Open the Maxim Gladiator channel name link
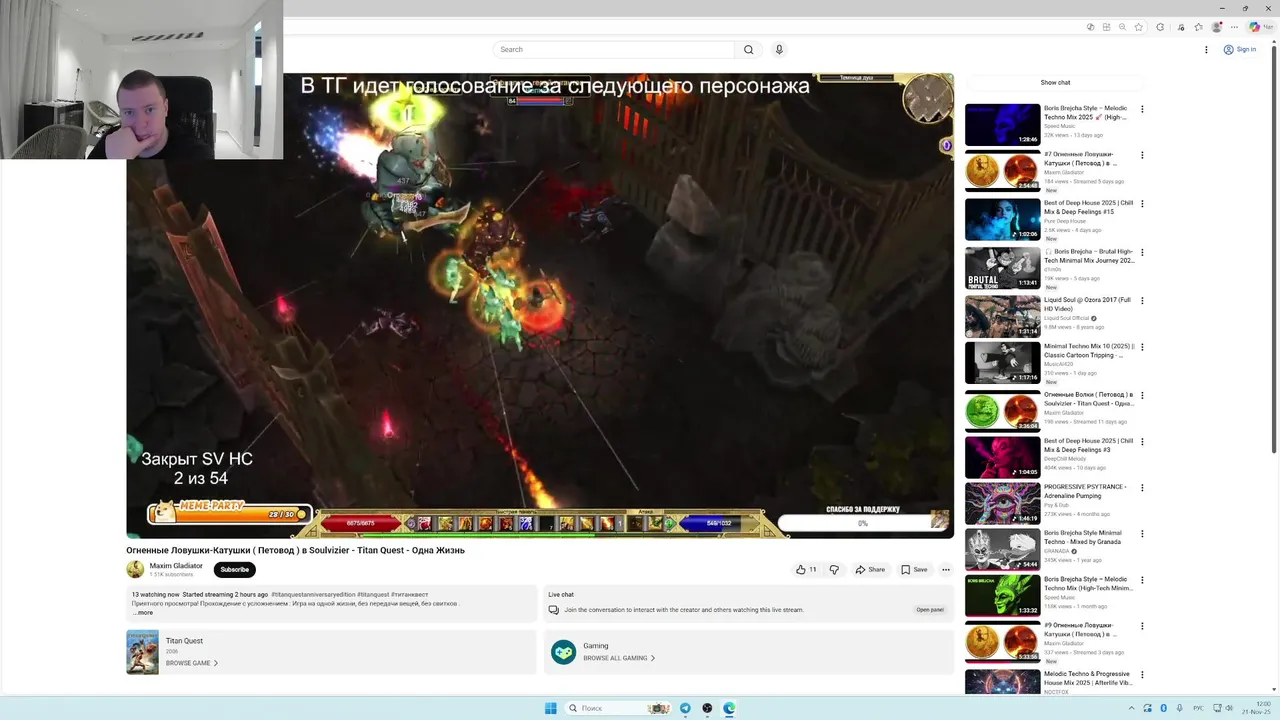 coord(176,565)
